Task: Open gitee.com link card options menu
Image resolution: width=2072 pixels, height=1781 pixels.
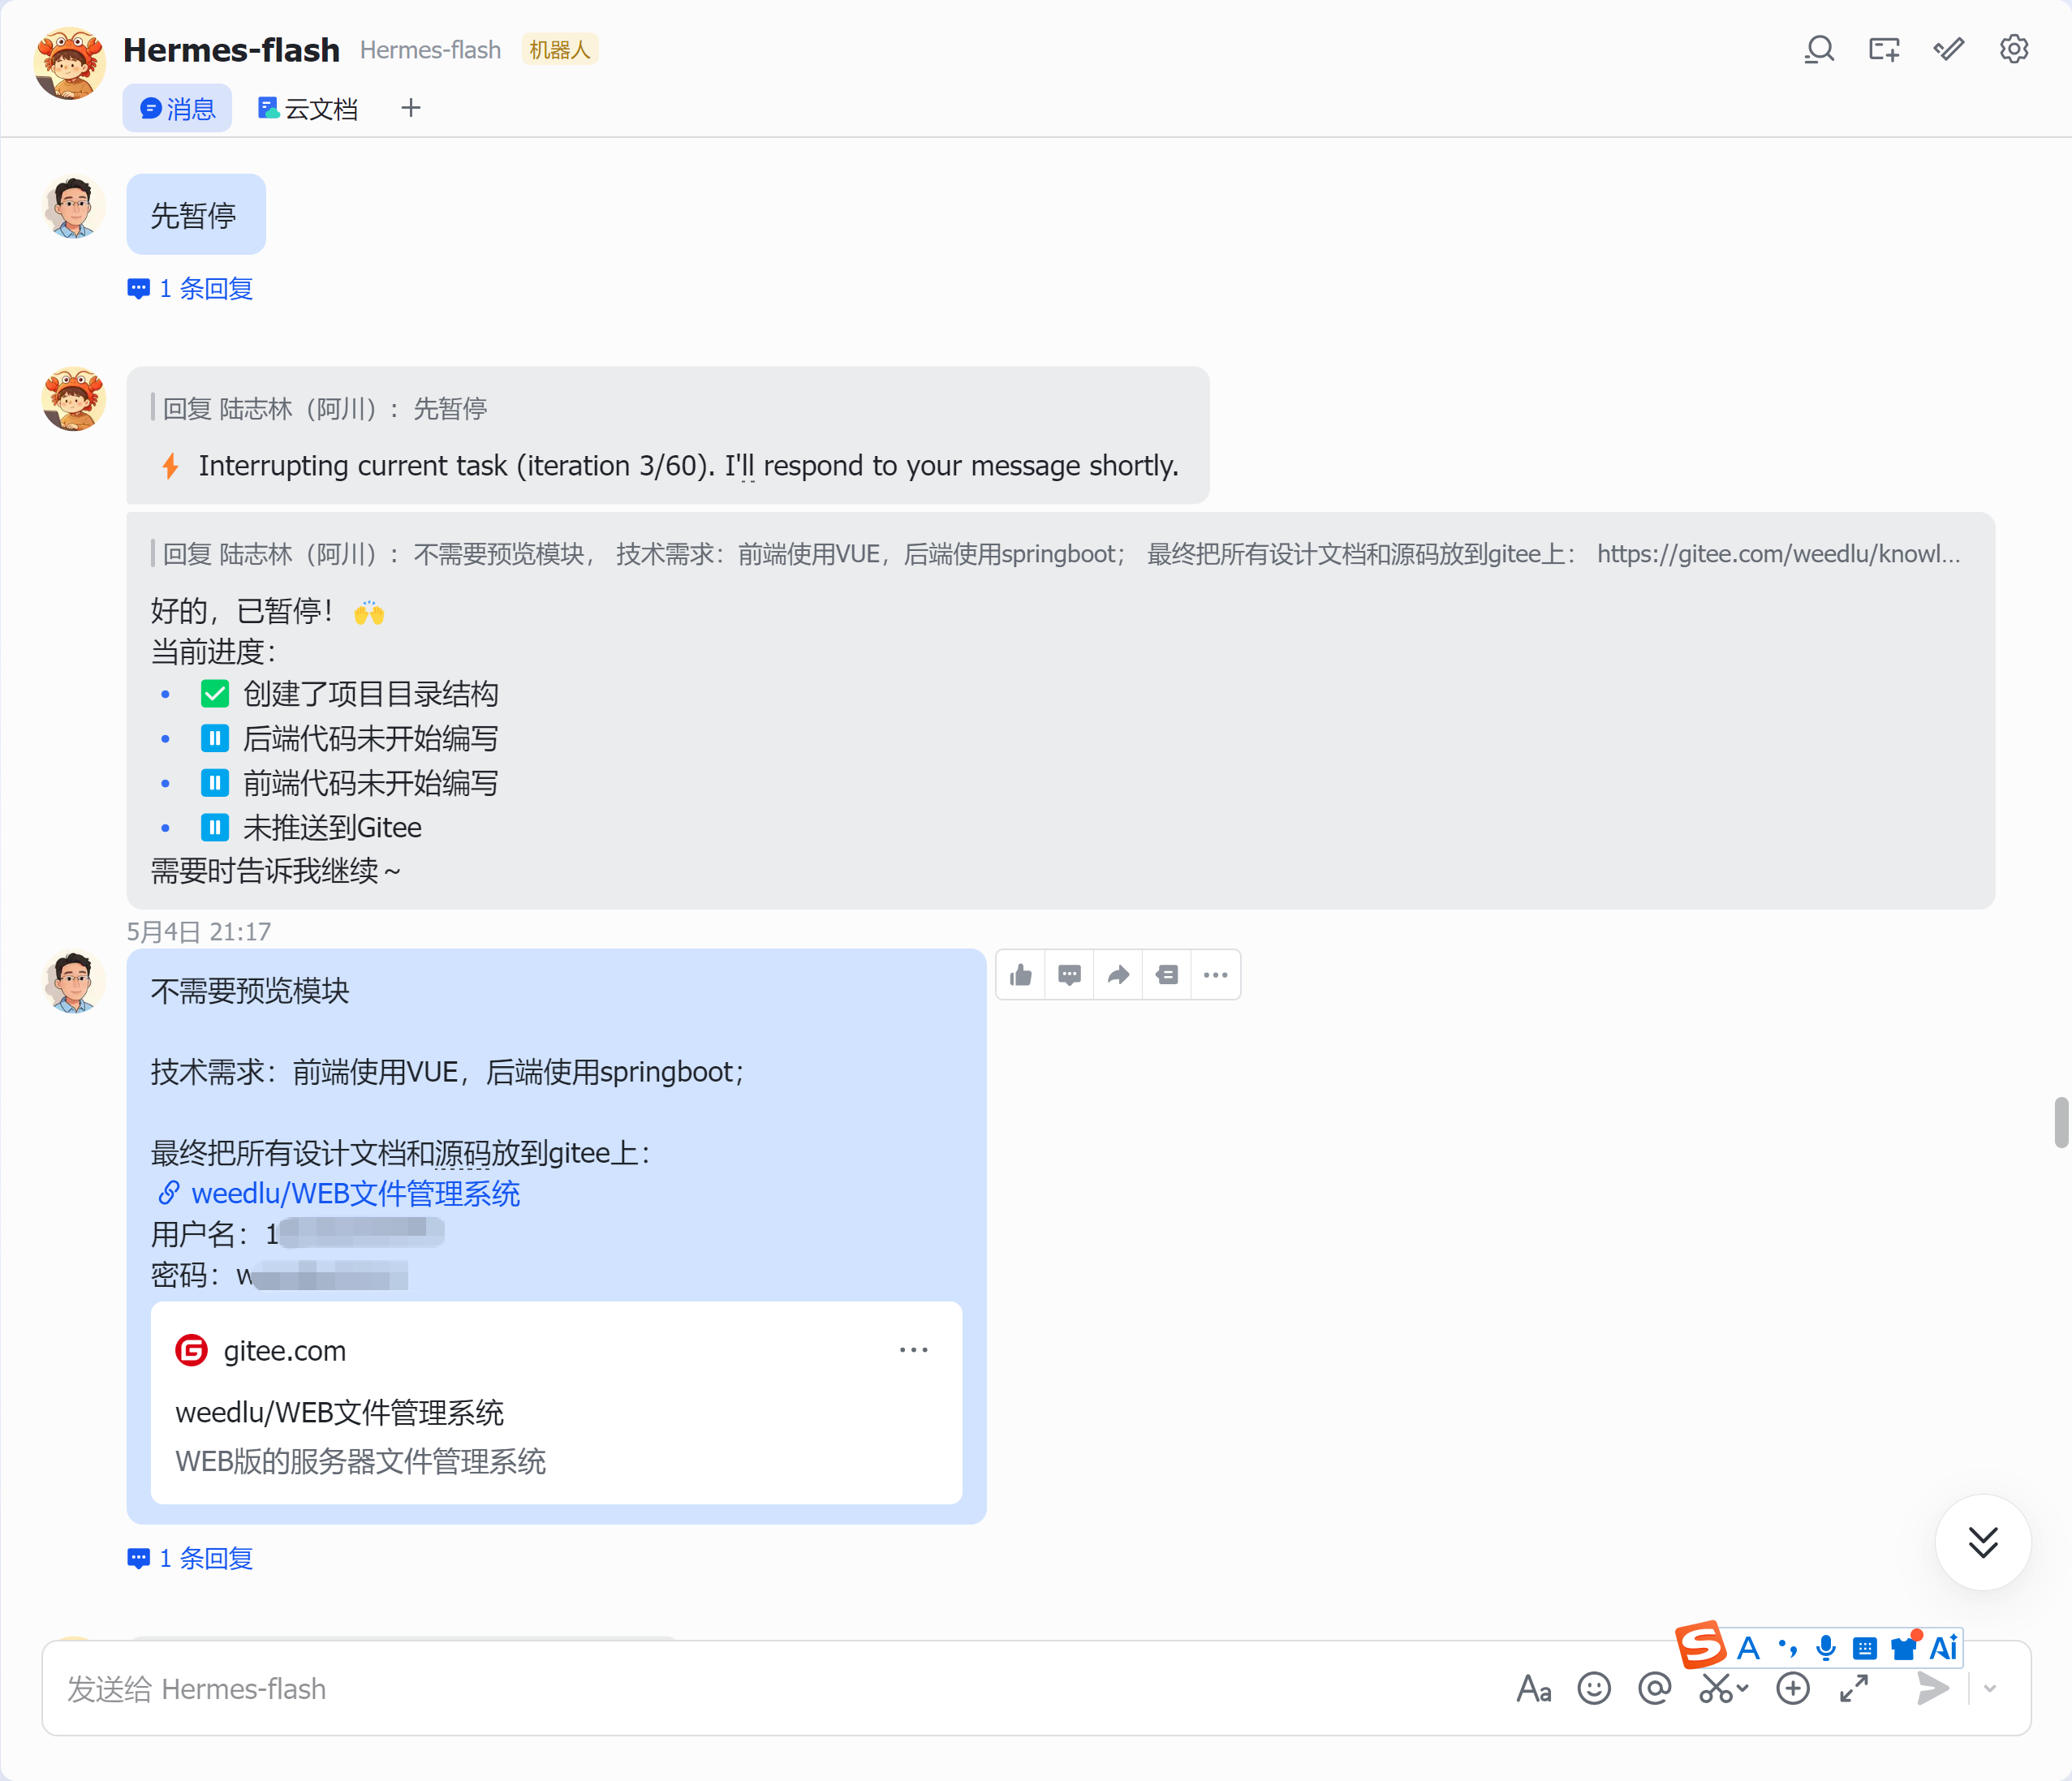Action: coord(913,1350)
